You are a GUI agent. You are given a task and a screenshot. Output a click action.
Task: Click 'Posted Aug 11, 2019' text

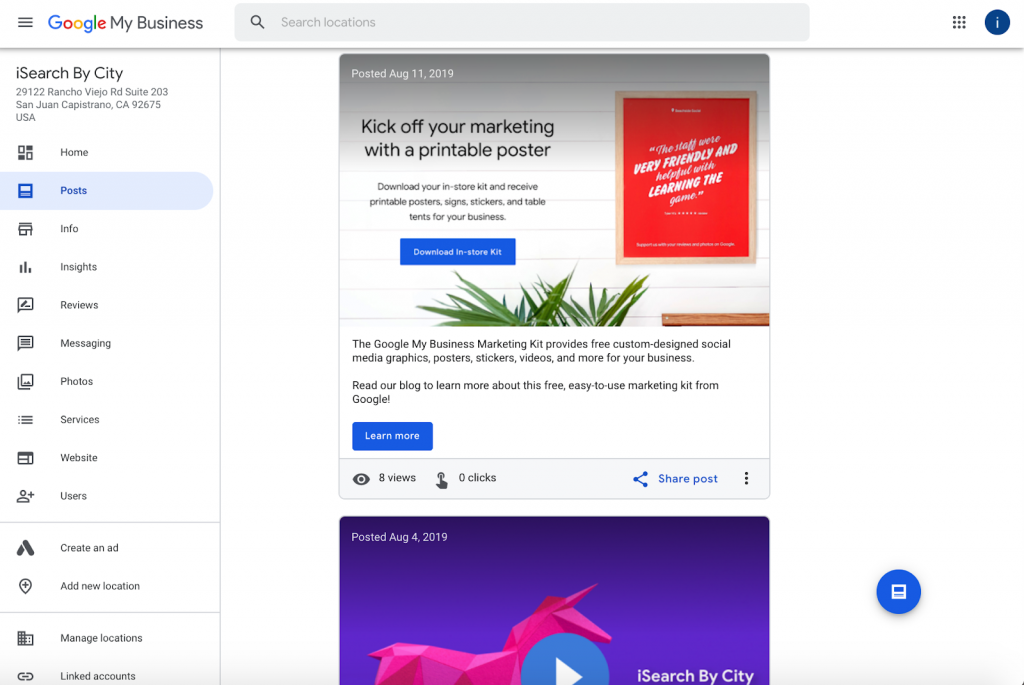402,74
